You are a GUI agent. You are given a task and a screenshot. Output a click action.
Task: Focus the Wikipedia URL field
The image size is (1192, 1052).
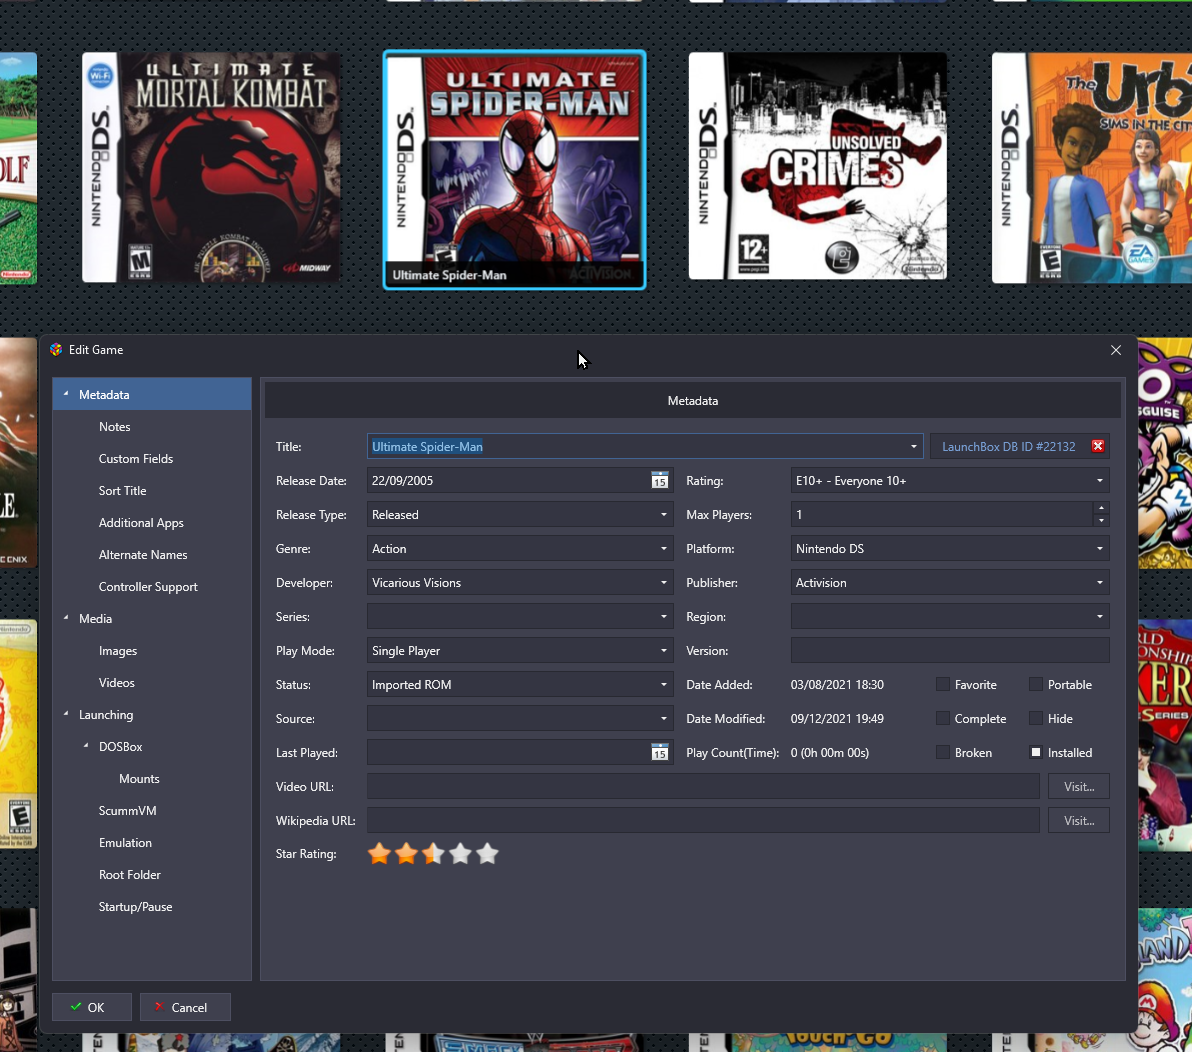pos(703,821)
